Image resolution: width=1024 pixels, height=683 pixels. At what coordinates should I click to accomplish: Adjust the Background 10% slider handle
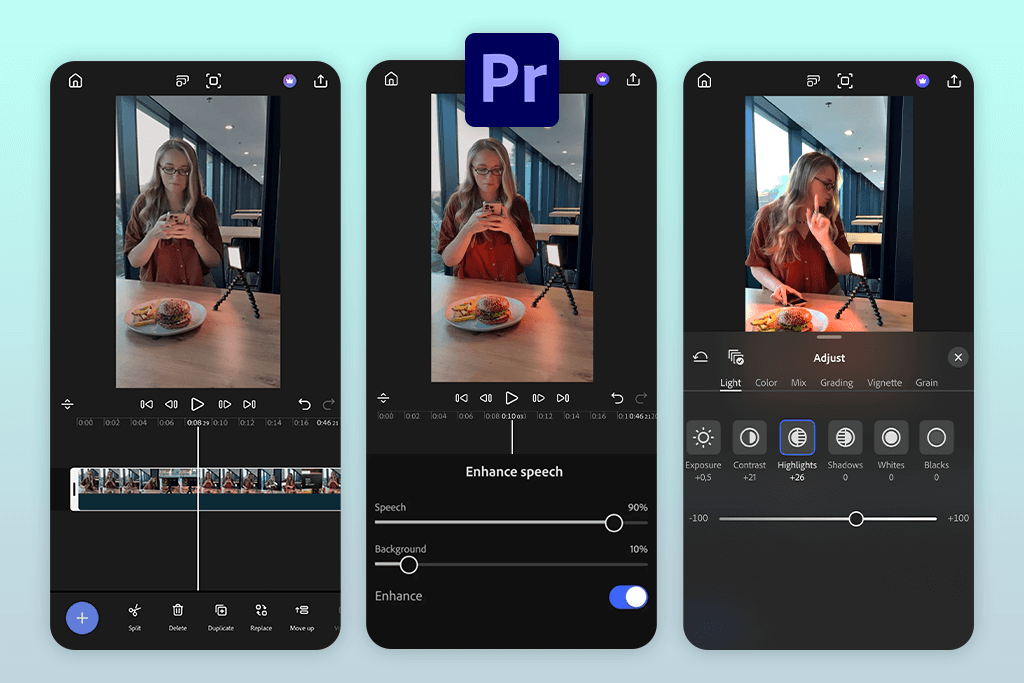[409, 565]
